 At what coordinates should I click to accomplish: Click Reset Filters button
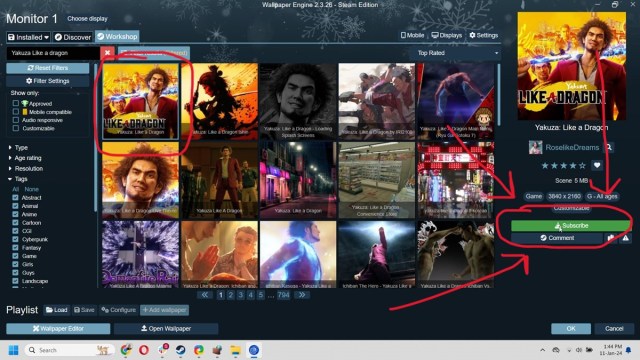[x=47, y=68]
